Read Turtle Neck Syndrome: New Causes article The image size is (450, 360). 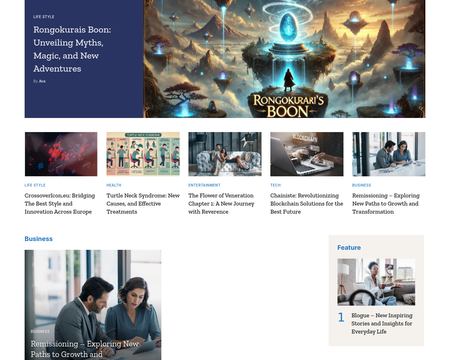143,204
